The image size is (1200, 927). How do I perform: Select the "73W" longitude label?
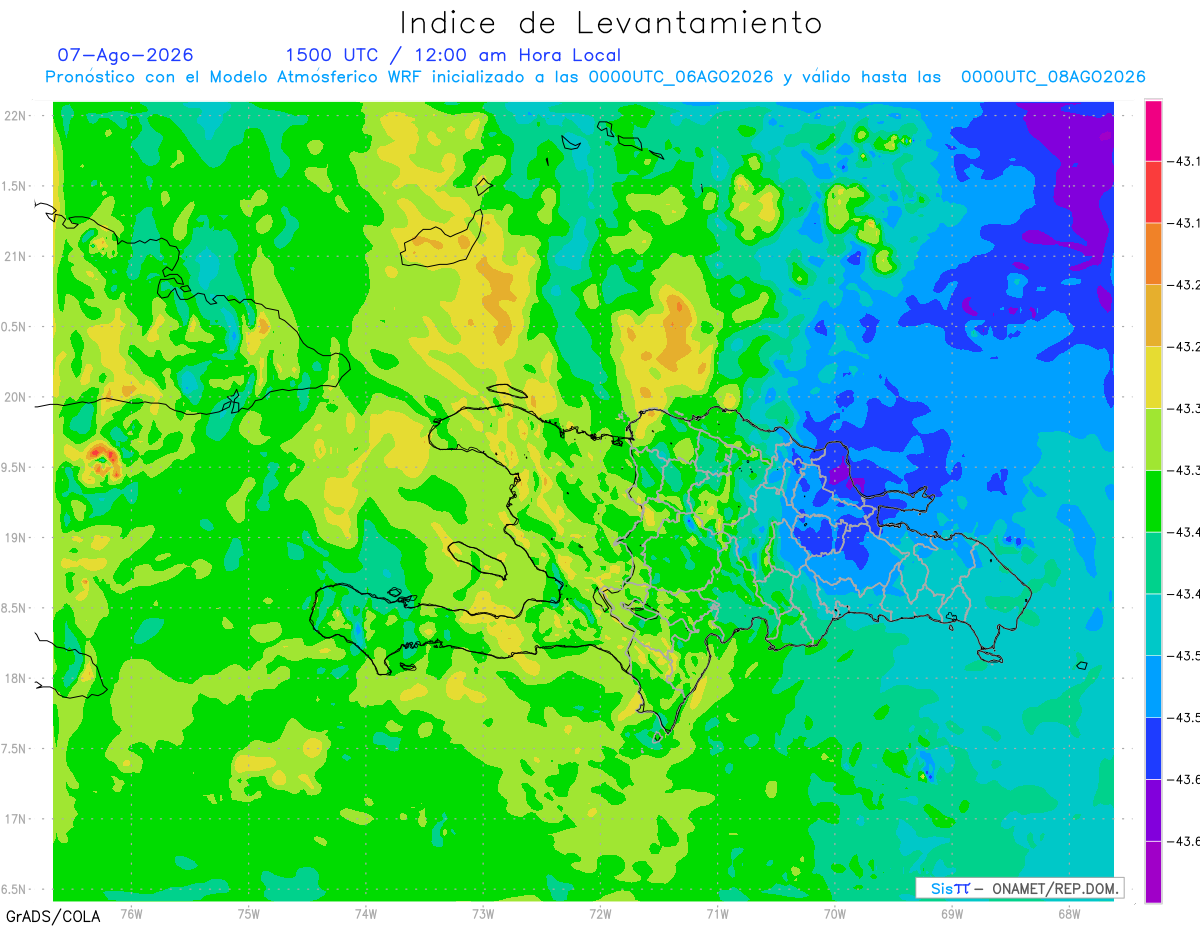482,913
